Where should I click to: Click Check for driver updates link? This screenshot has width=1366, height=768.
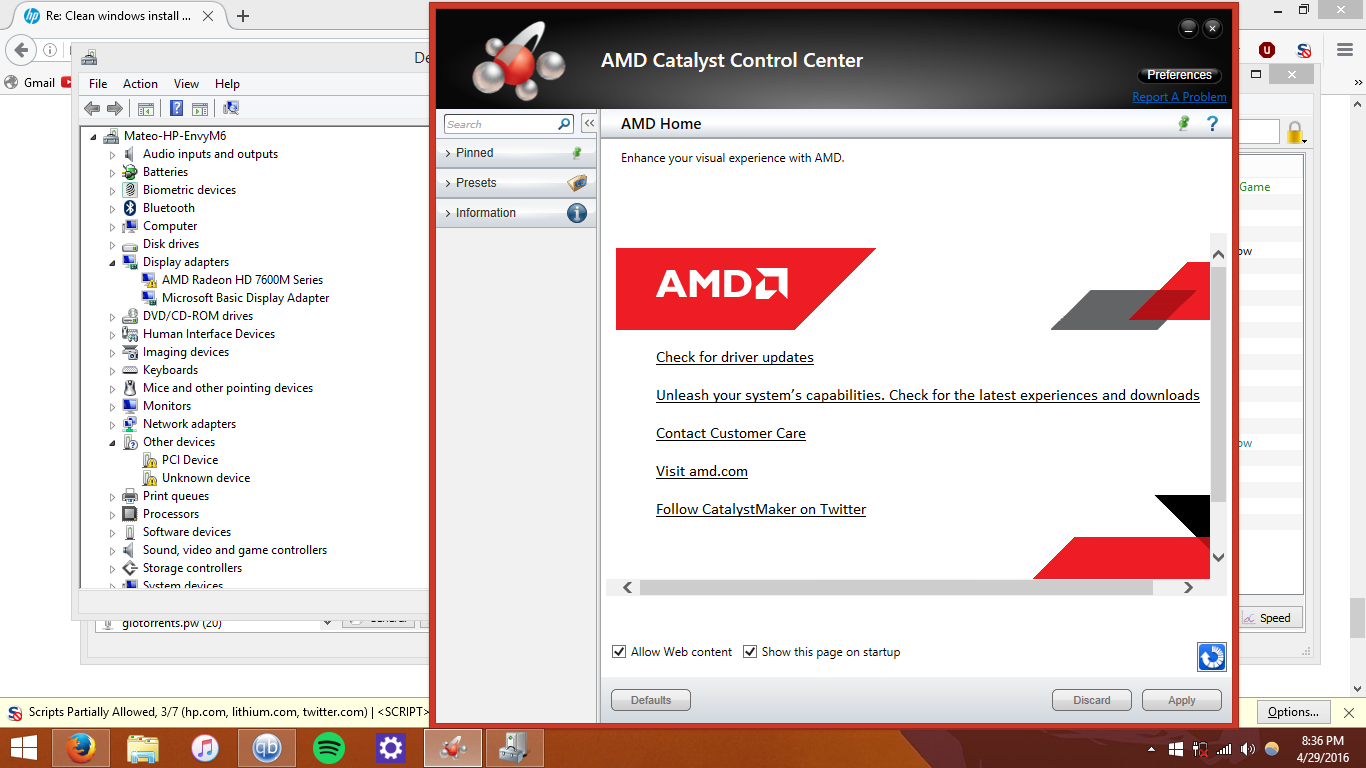click(x=735, y=357)
